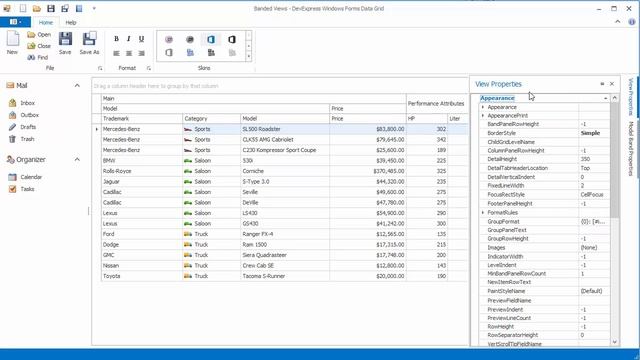
Task: Open the Trash folder
Action: point(27,139)
